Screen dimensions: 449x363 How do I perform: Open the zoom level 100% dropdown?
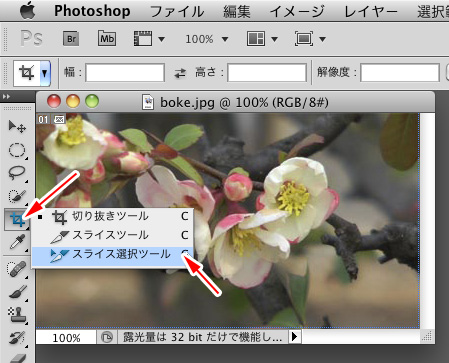[206, 39]
